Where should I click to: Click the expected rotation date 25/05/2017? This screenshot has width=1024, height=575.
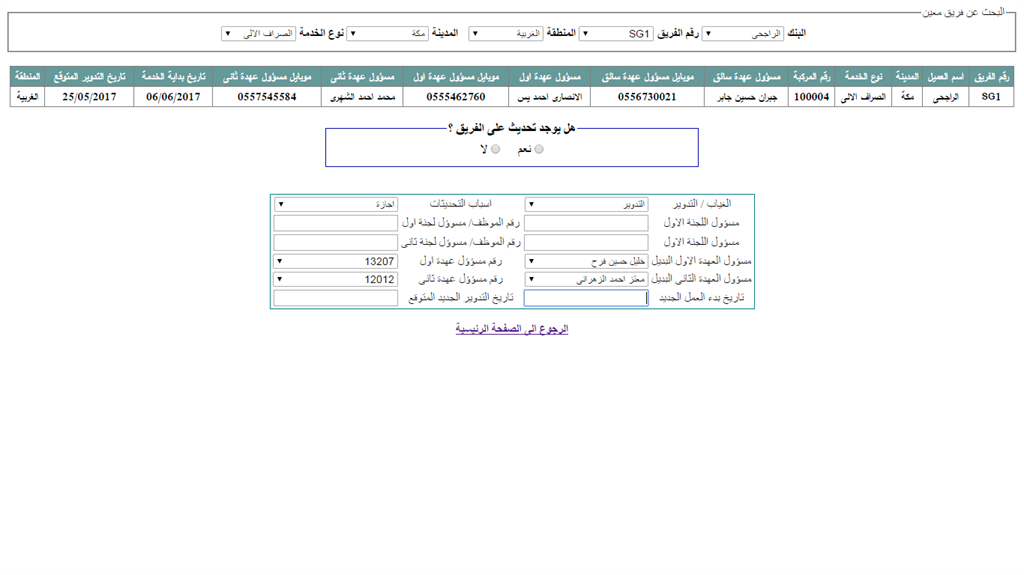pos(89,97)
